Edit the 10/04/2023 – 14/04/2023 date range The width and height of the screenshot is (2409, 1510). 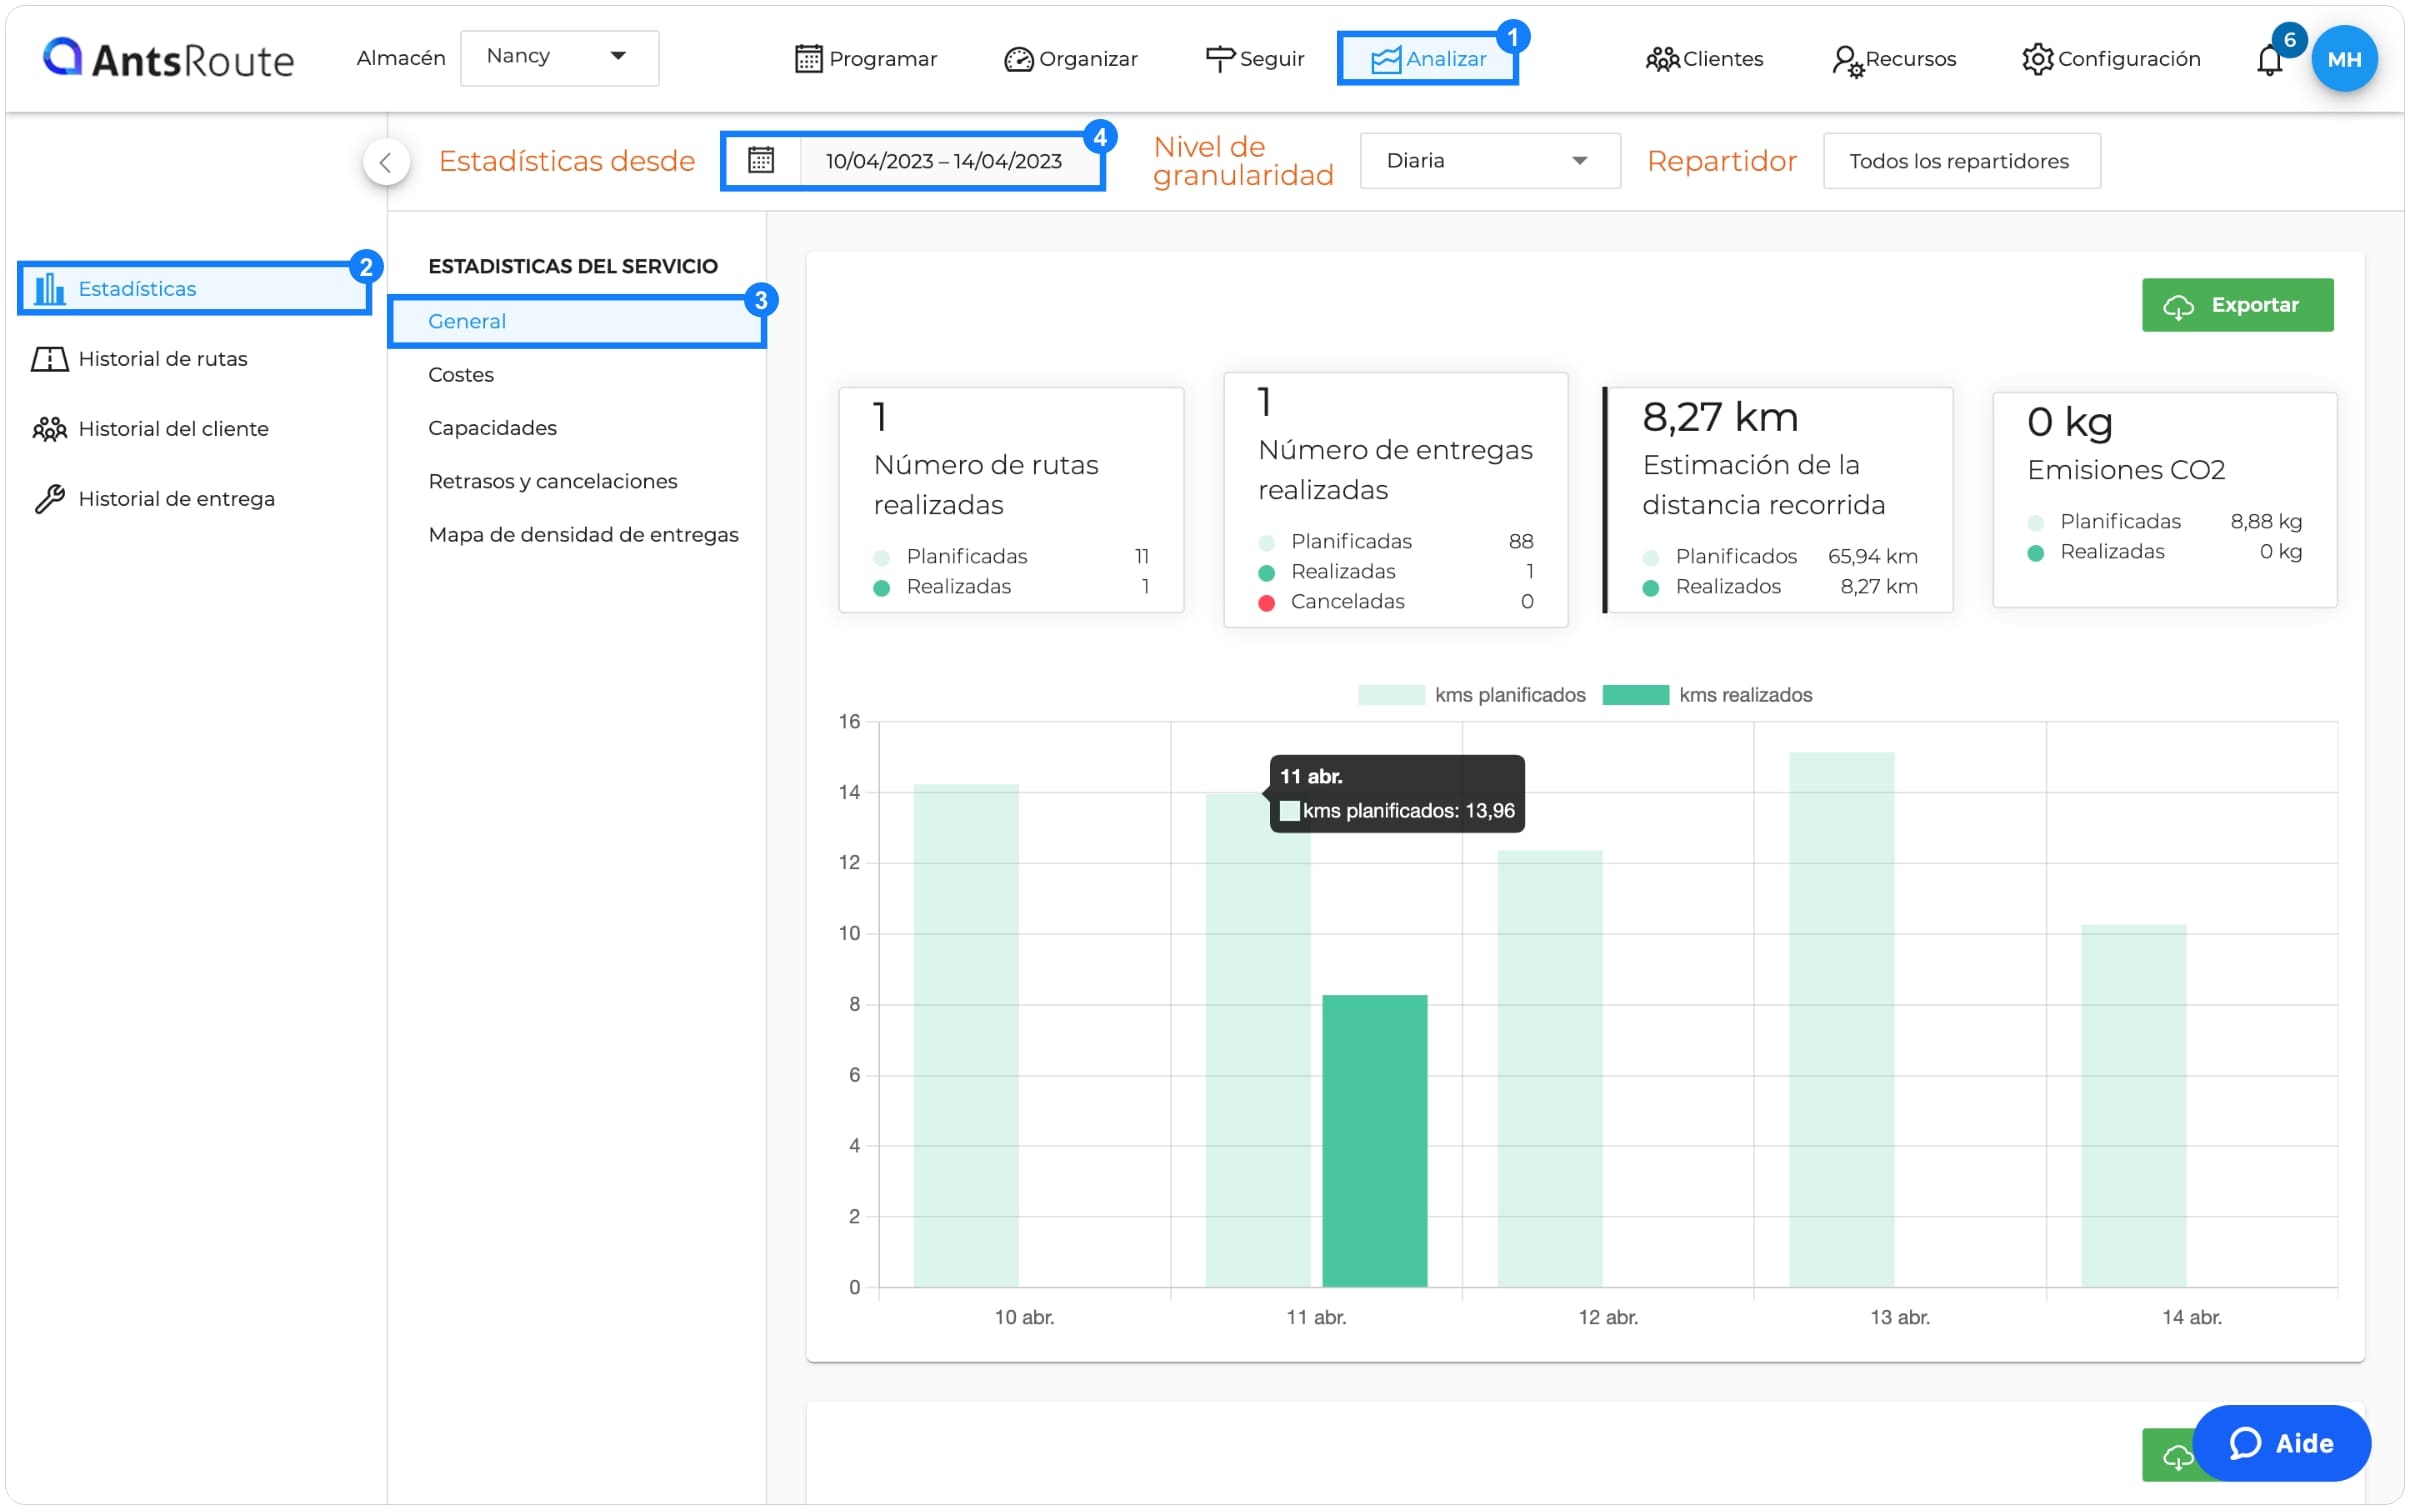[943, 161]
